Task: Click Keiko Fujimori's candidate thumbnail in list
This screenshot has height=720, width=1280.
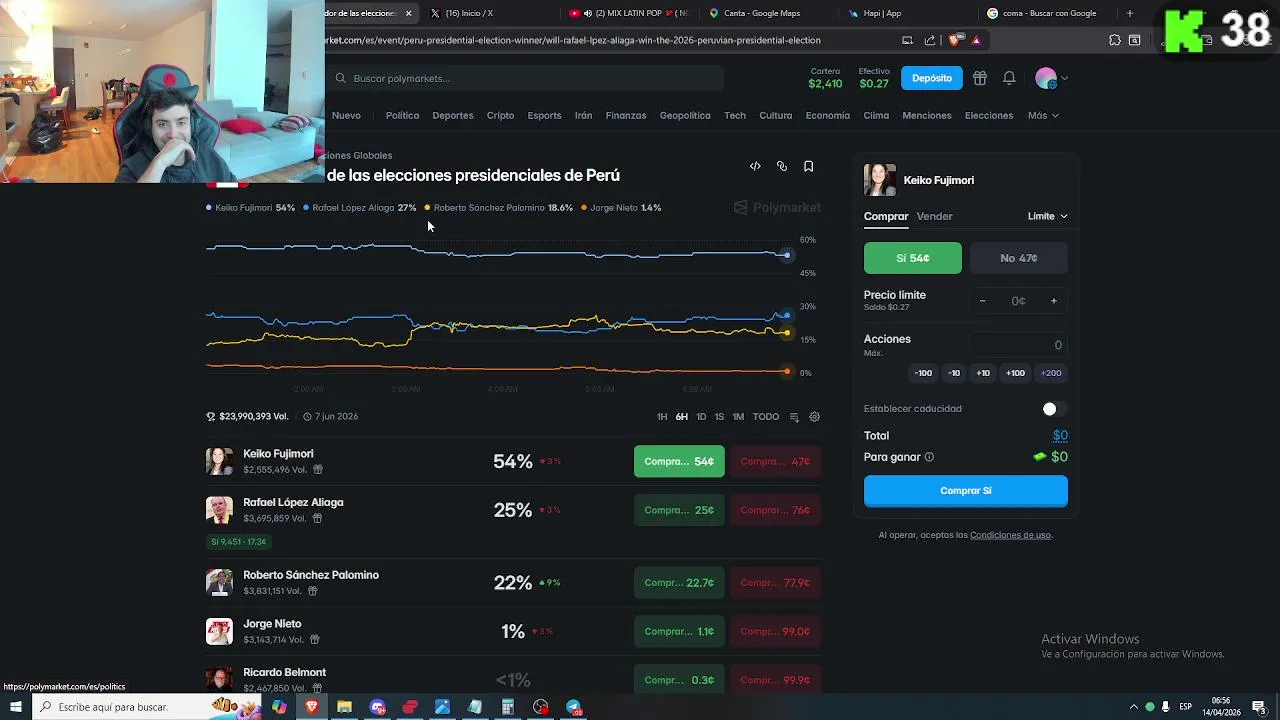Action: (219, 461)
